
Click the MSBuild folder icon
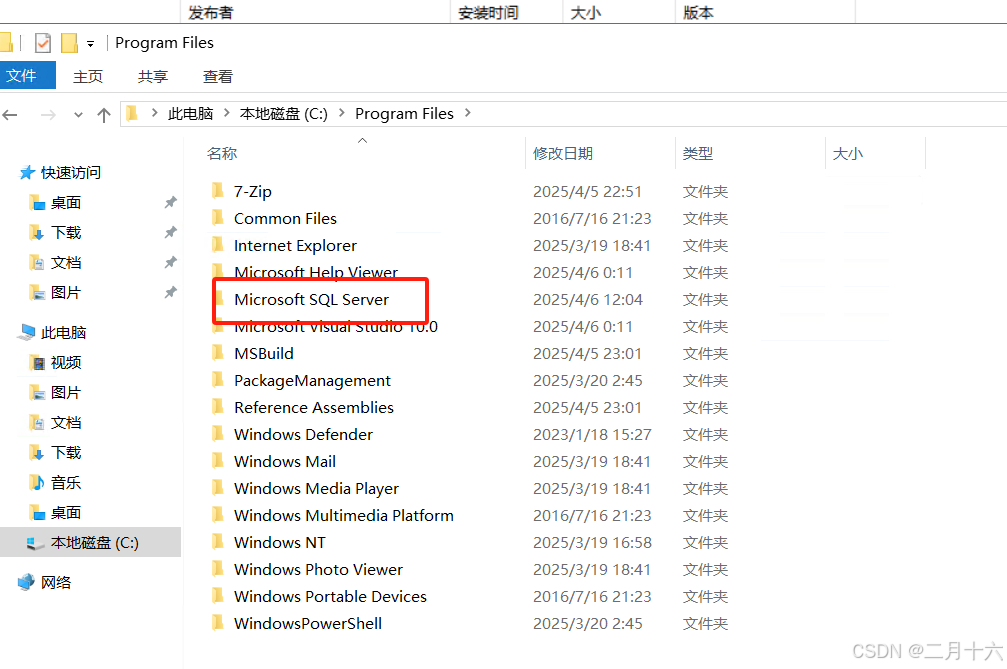click(218, 352)
